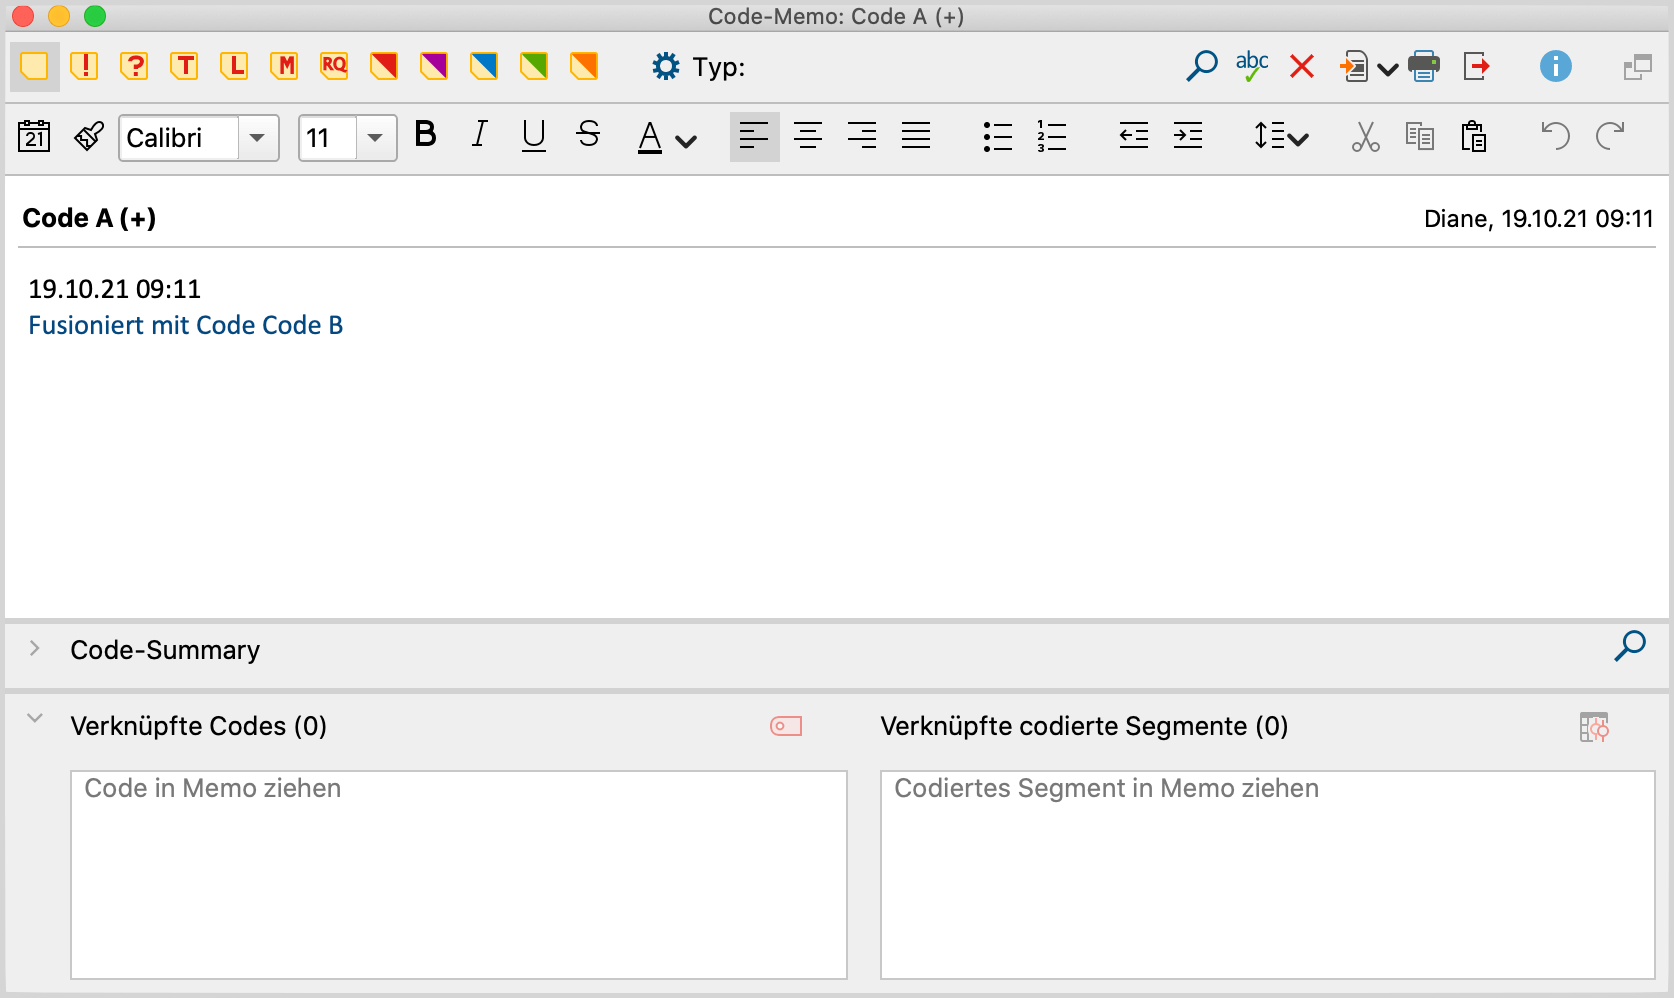1674x998 pixels.
Task: Align text left
Action: point(754,136)
